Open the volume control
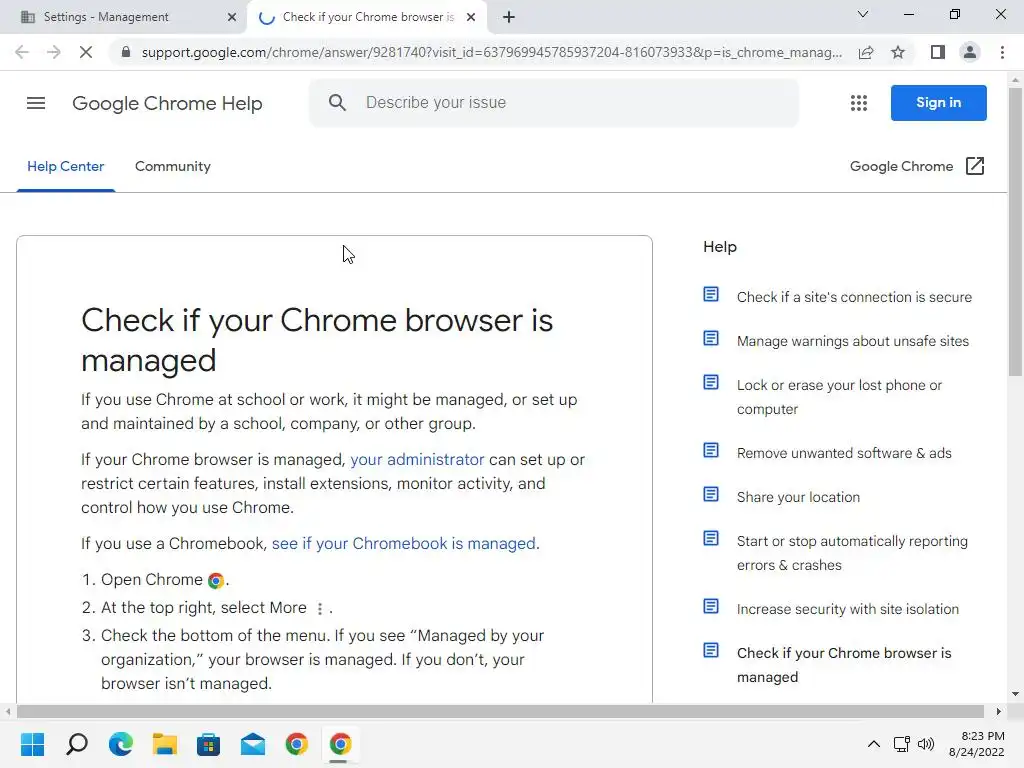Image resolution: width=1024 pixels, height=768 pixels. (x=926, y=744)
